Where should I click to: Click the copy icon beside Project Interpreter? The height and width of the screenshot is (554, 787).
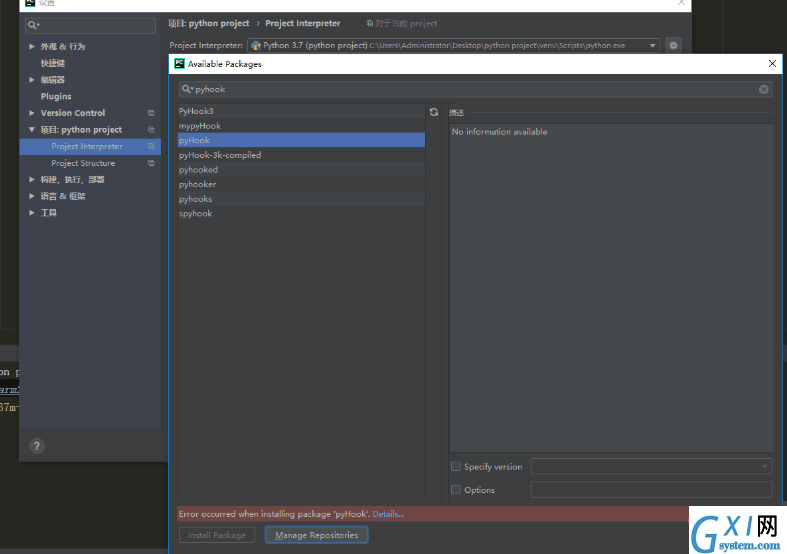click(151, 146)
